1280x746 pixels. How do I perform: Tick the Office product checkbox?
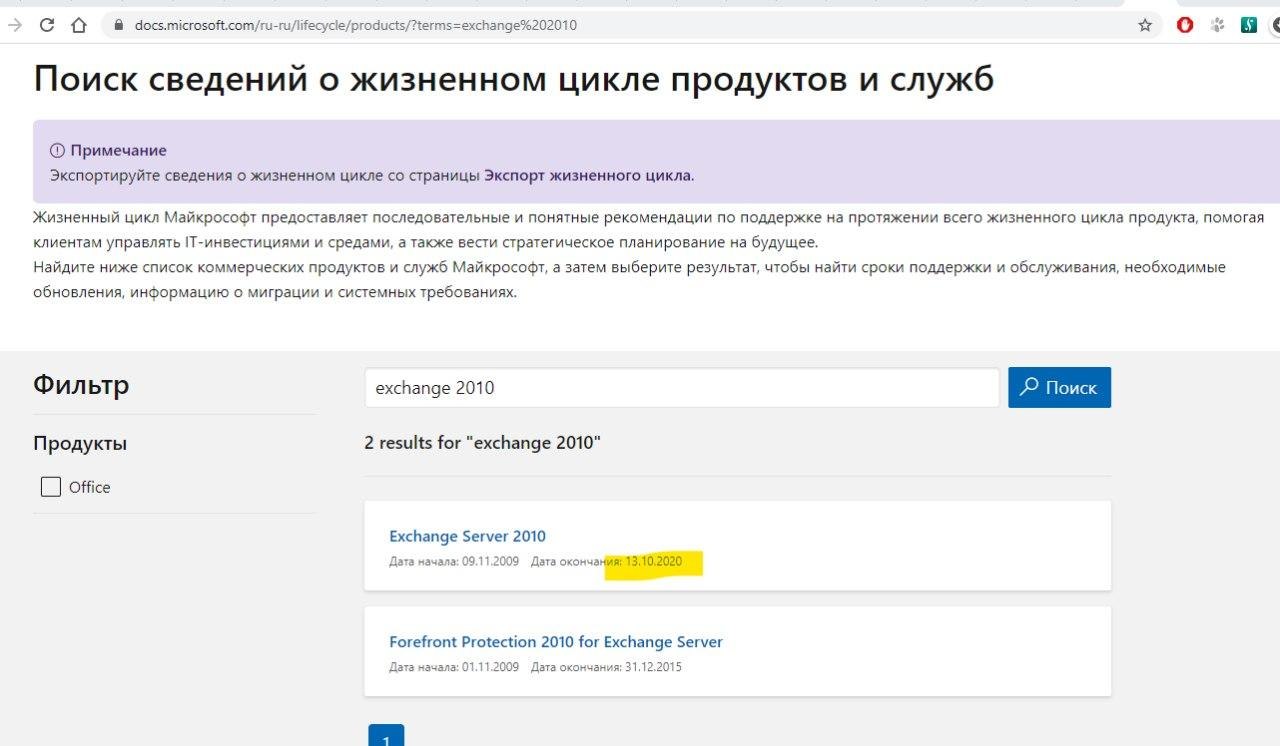coord(51,487)
